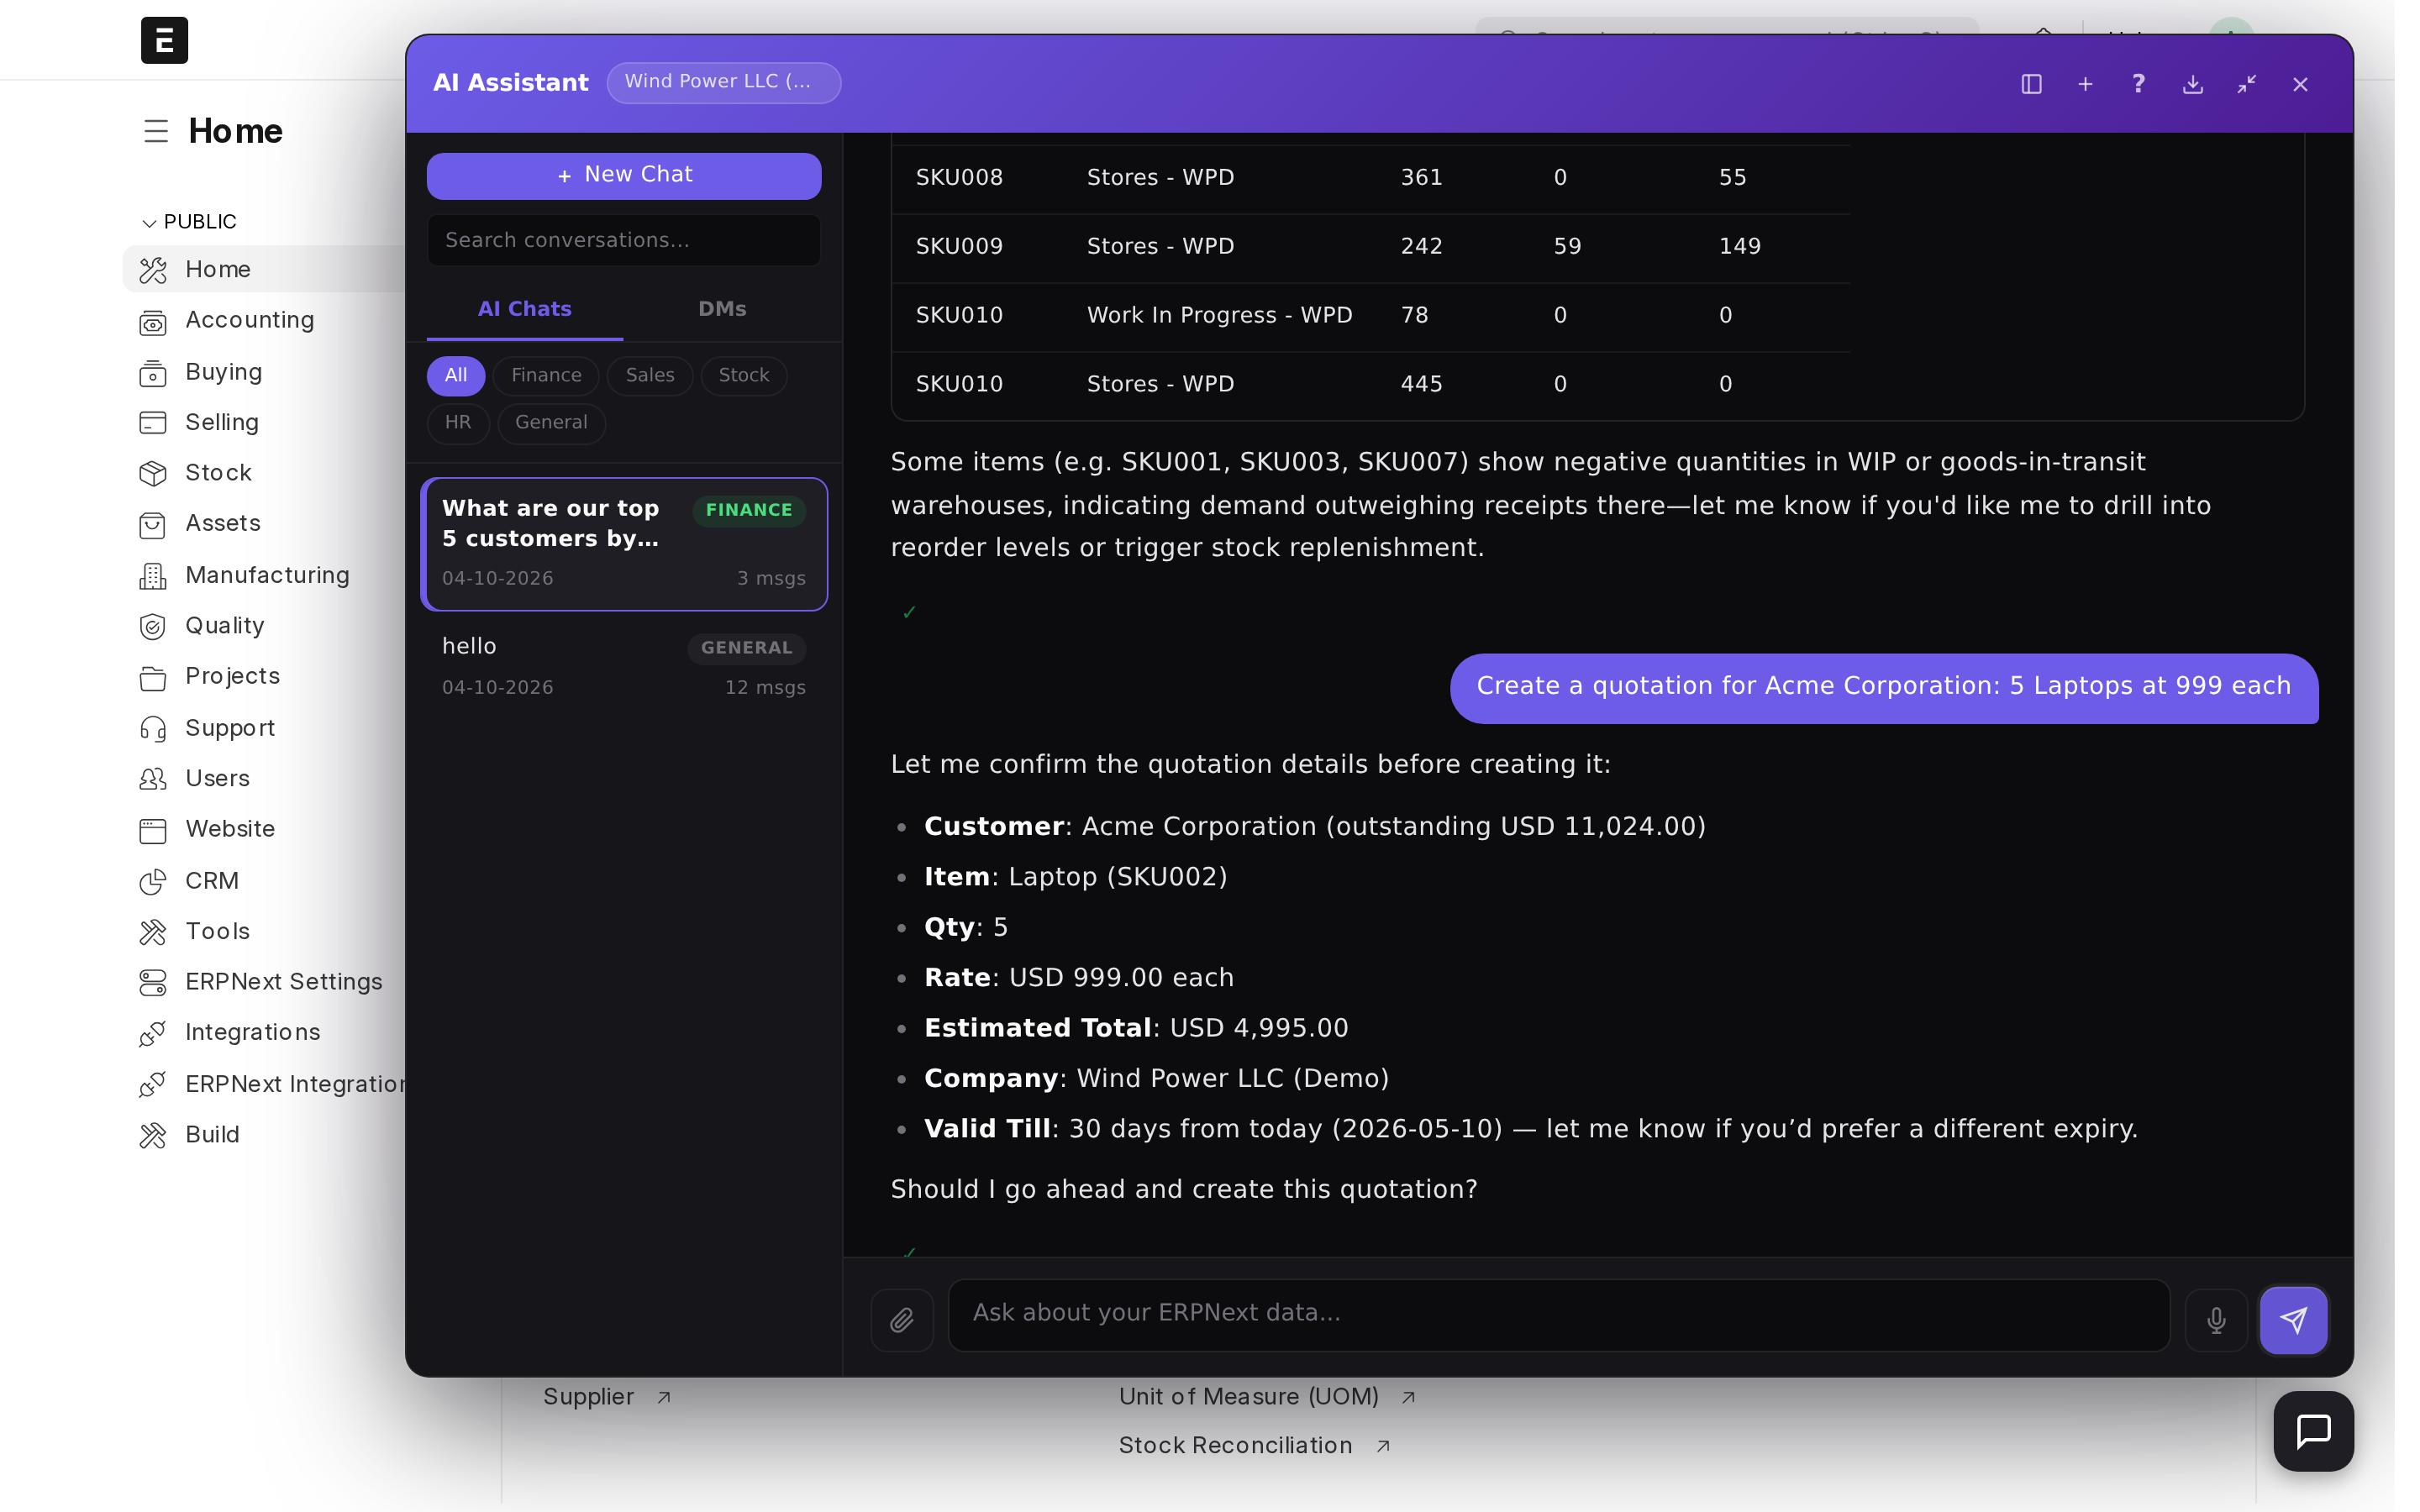Click the New Chat button
The width and height of the screenshot is (2420, 1512).
(623, 175)
